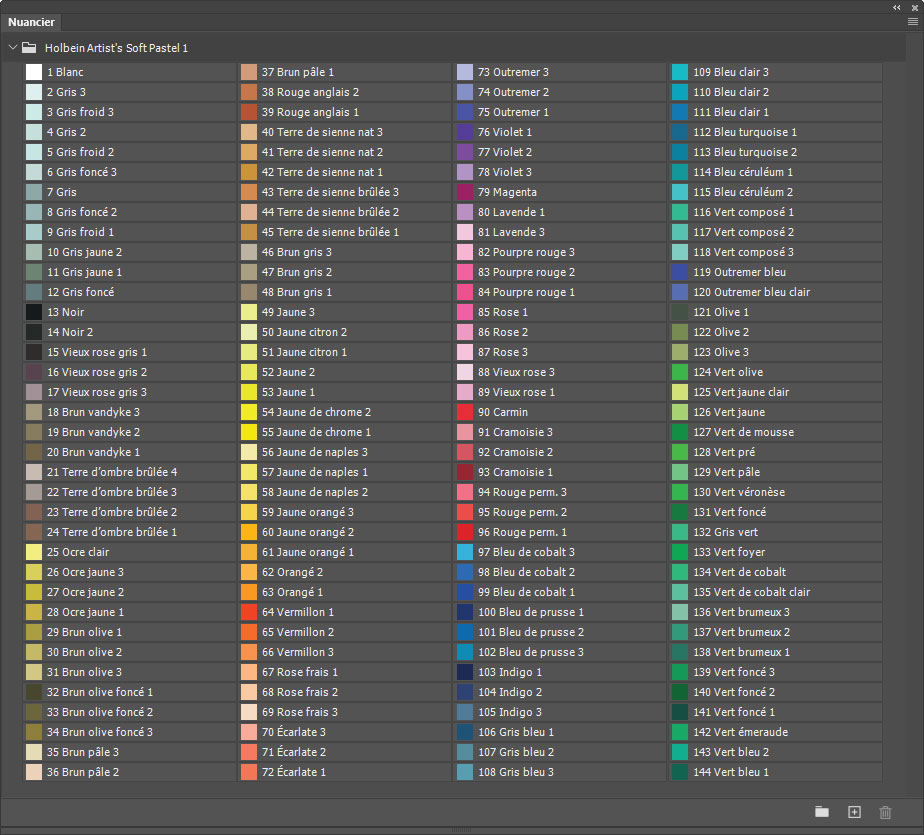Select the 142 Vert émeraude swatch

681,732
